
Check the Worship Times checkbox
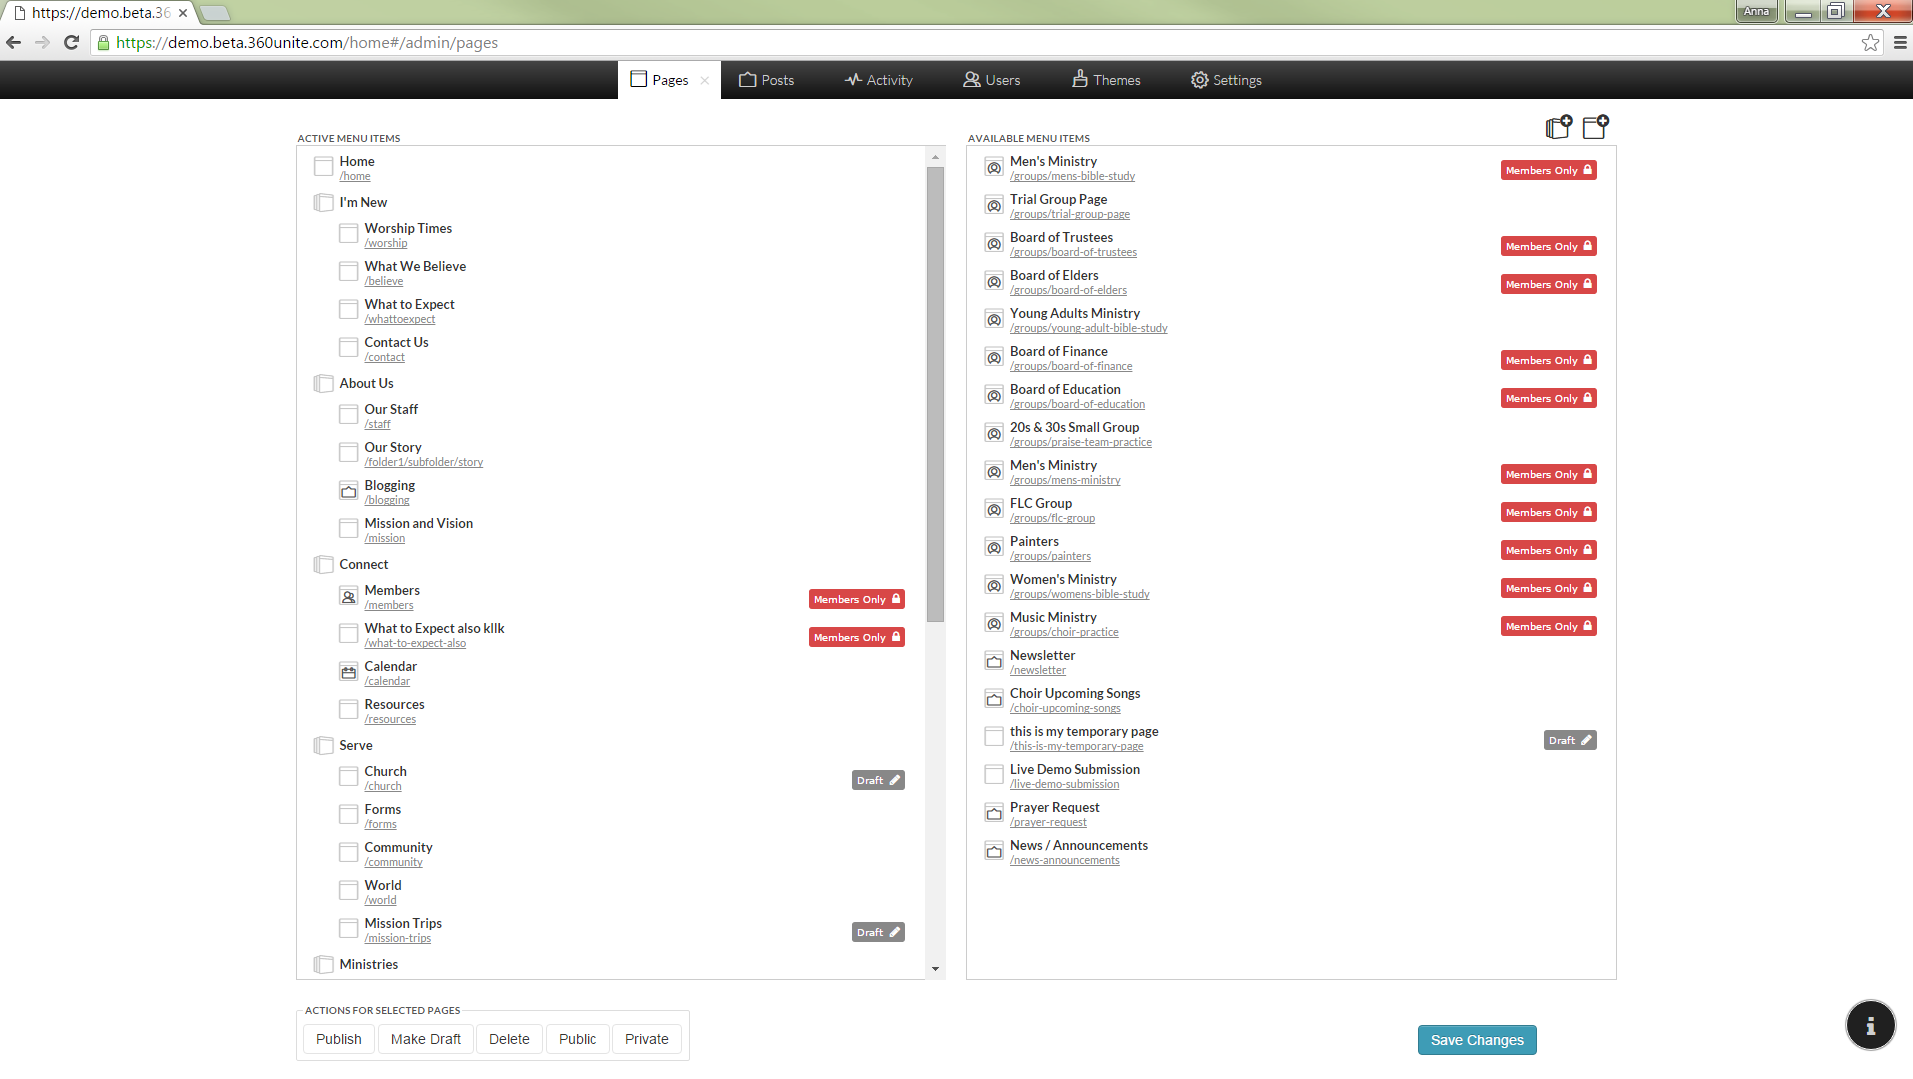348,233
